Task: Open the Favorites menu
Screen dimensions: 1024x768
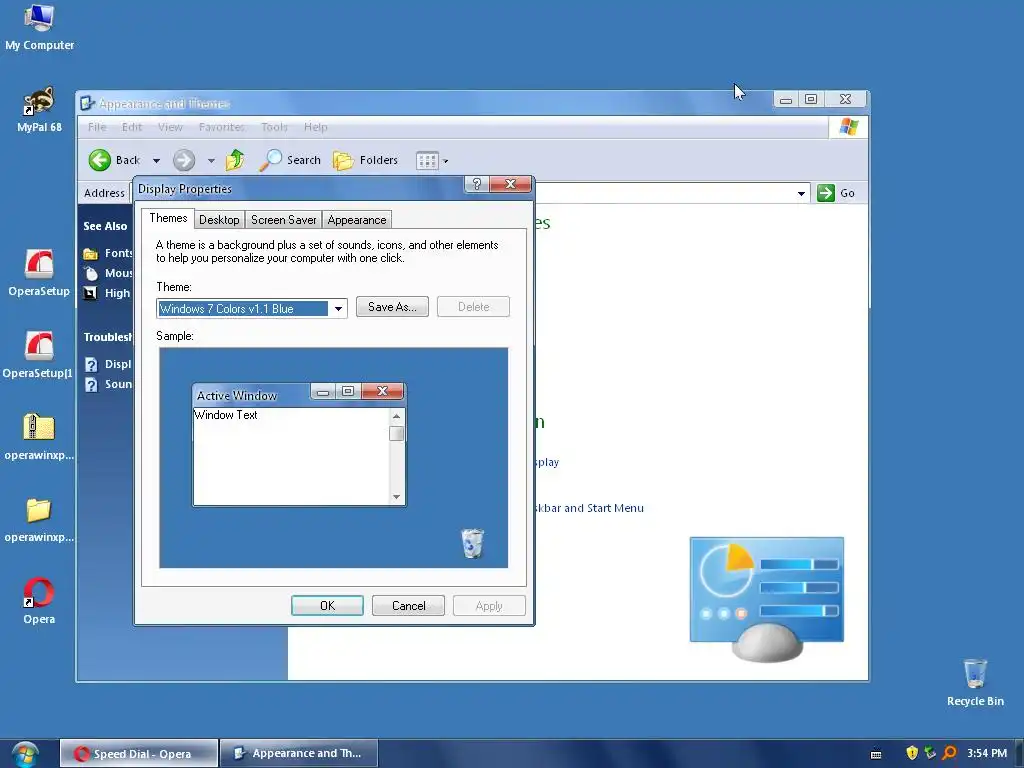Action: [222, 127]
